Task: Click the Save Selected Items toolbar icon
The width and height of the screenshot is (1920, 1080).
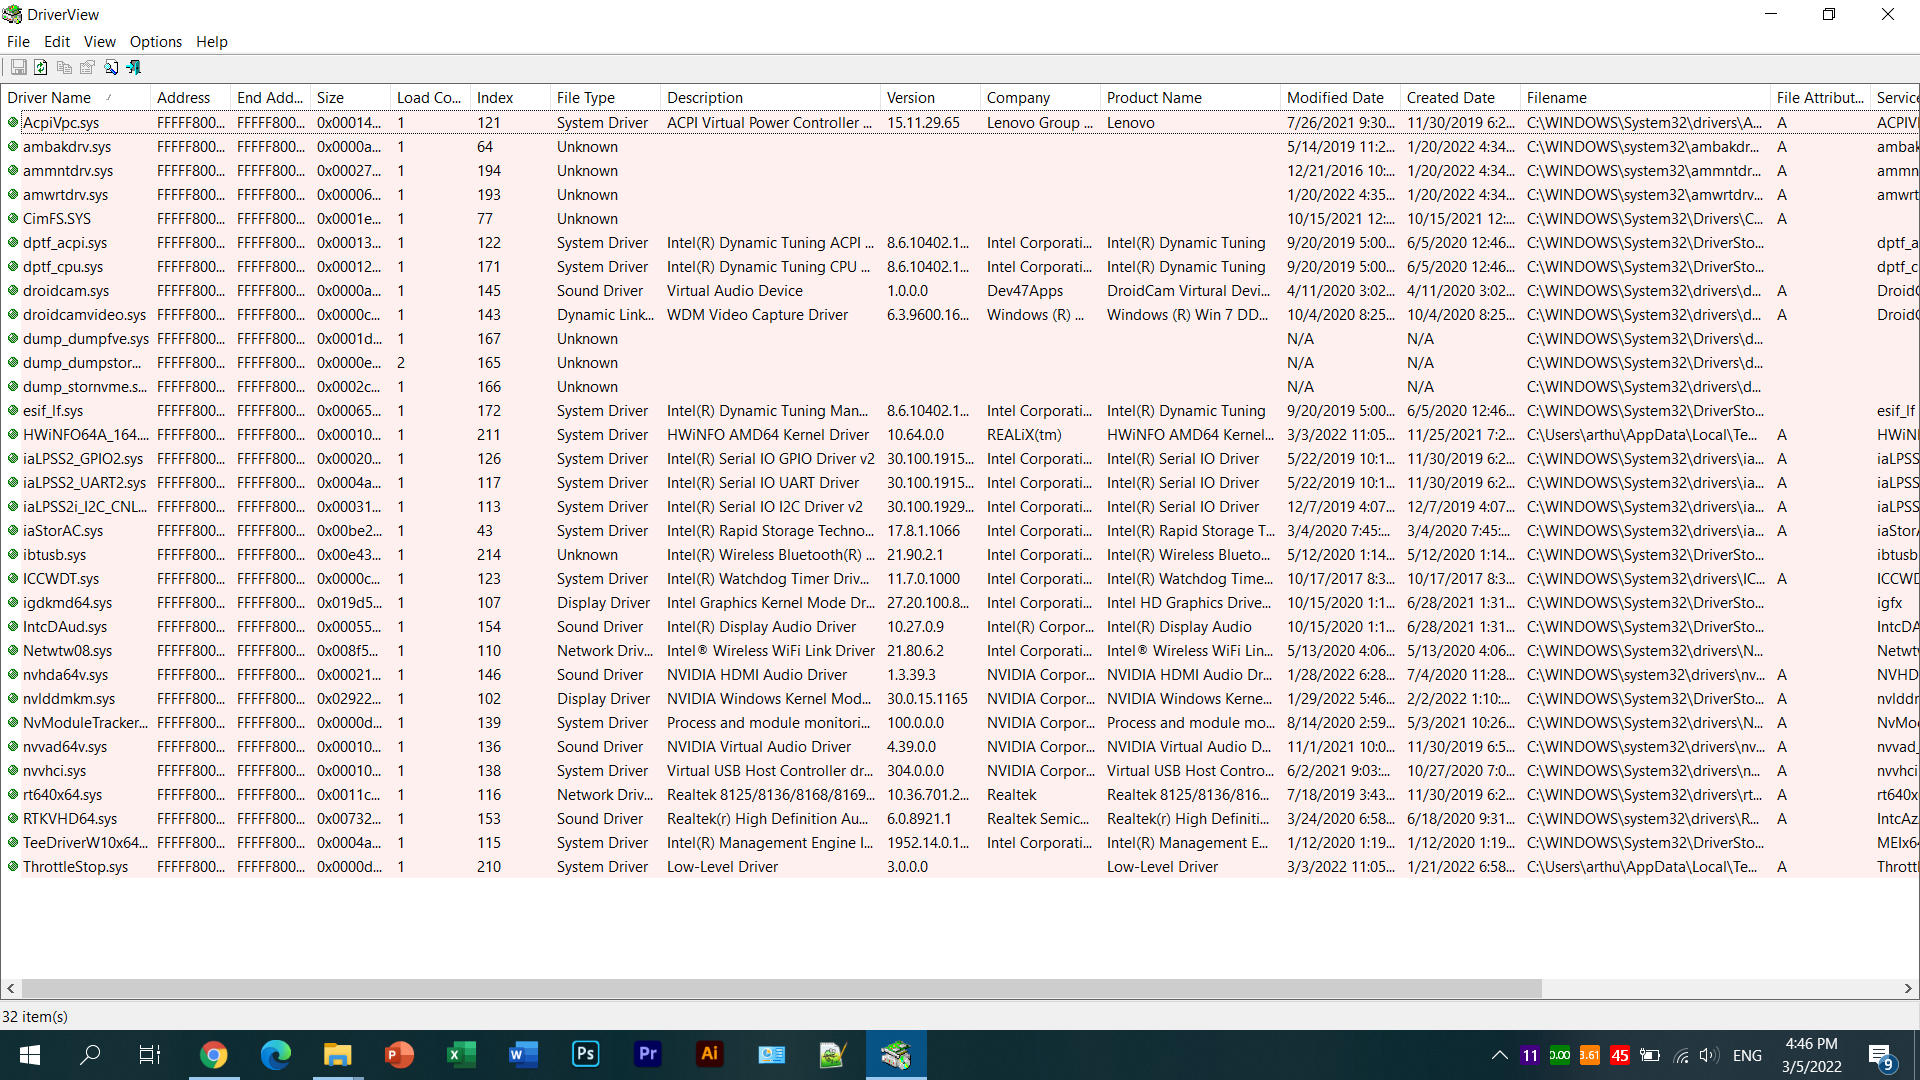Action: pyautogui.click(x=18, y=67)
